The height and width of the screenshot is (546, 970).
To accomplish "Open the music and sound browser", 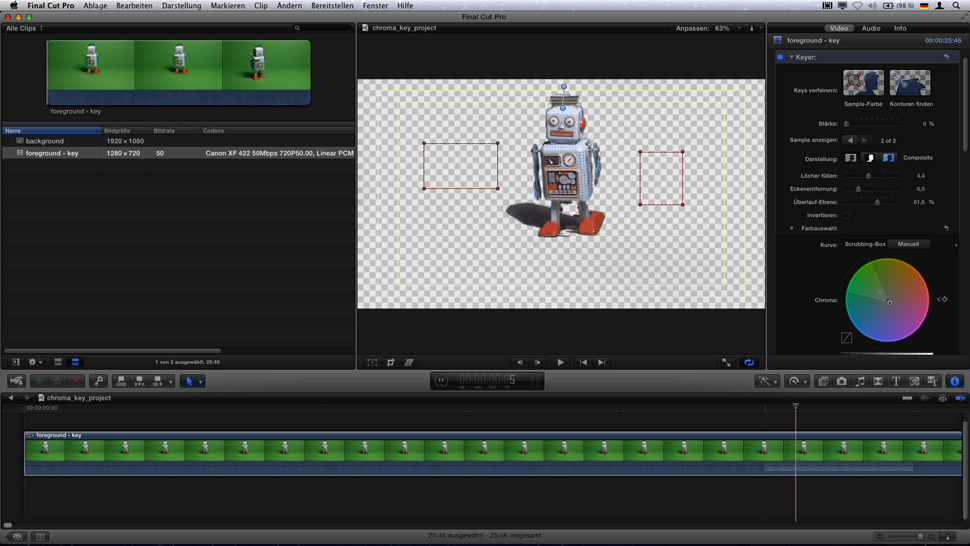I will pos(860,381).
